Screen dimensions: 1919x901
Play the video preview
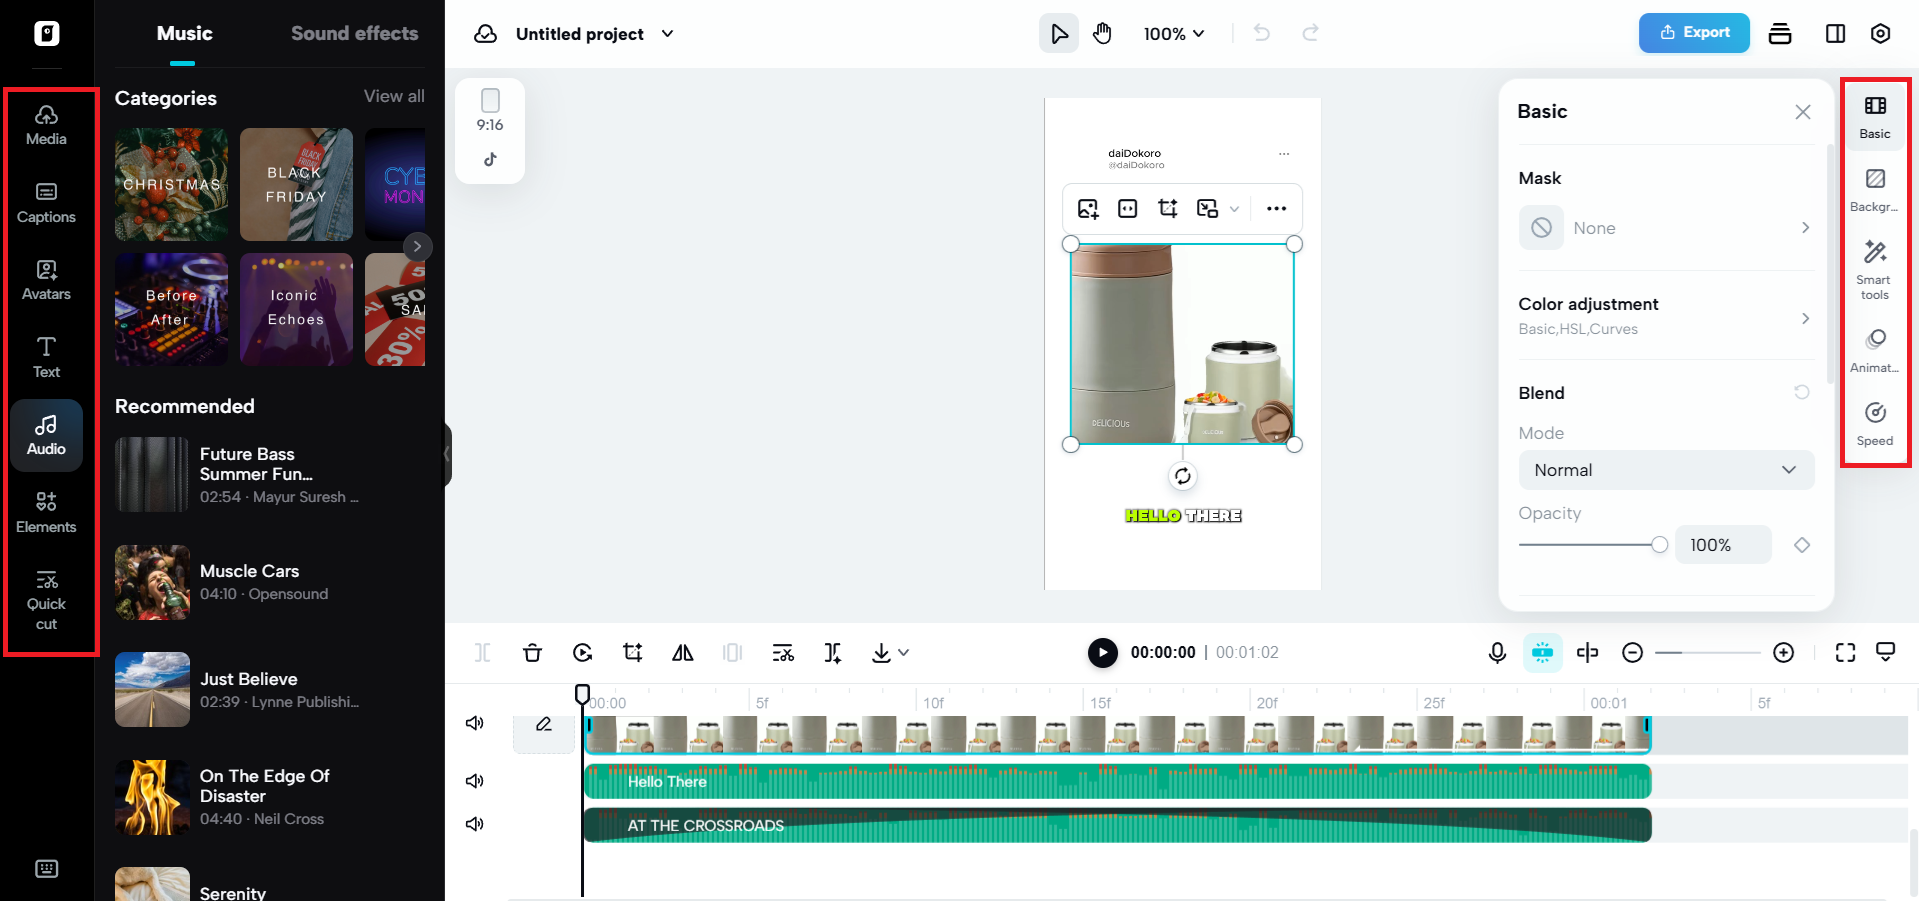[1103, 653]
